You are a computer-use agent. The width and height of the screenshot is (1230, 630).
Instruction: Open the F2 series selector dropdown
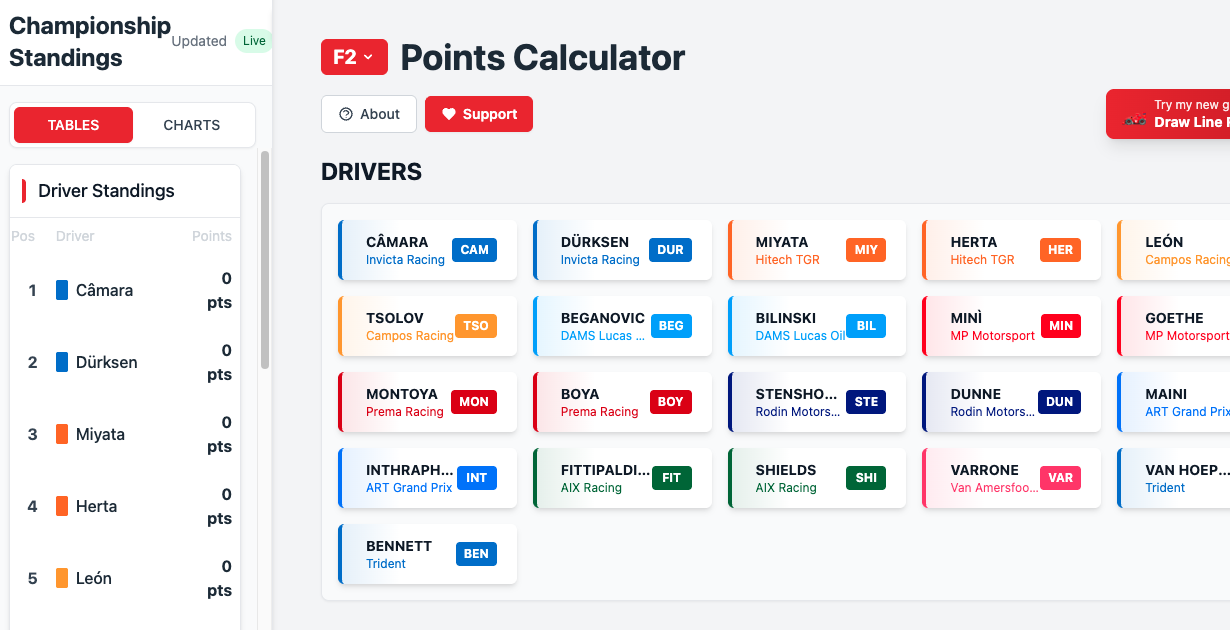pos(354,57)
